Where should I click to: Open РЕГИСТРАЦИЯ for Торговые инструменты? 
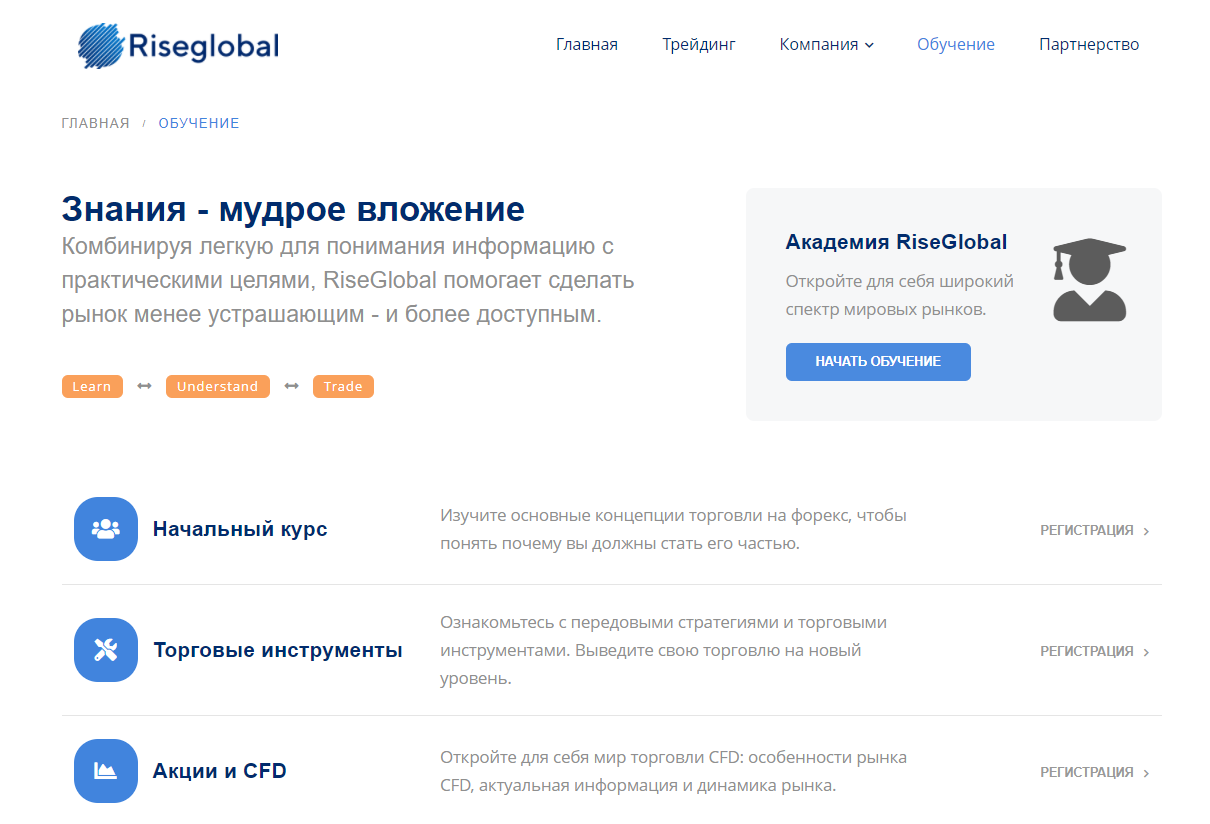1095,651
